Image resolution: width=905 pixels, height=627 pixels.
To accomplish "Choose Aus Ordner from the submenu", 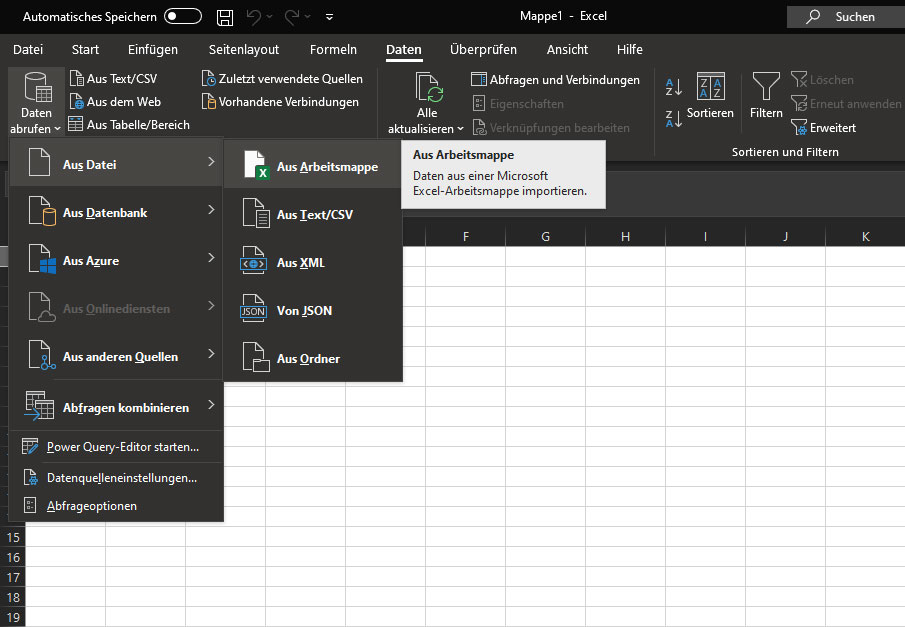I will 312,356.
